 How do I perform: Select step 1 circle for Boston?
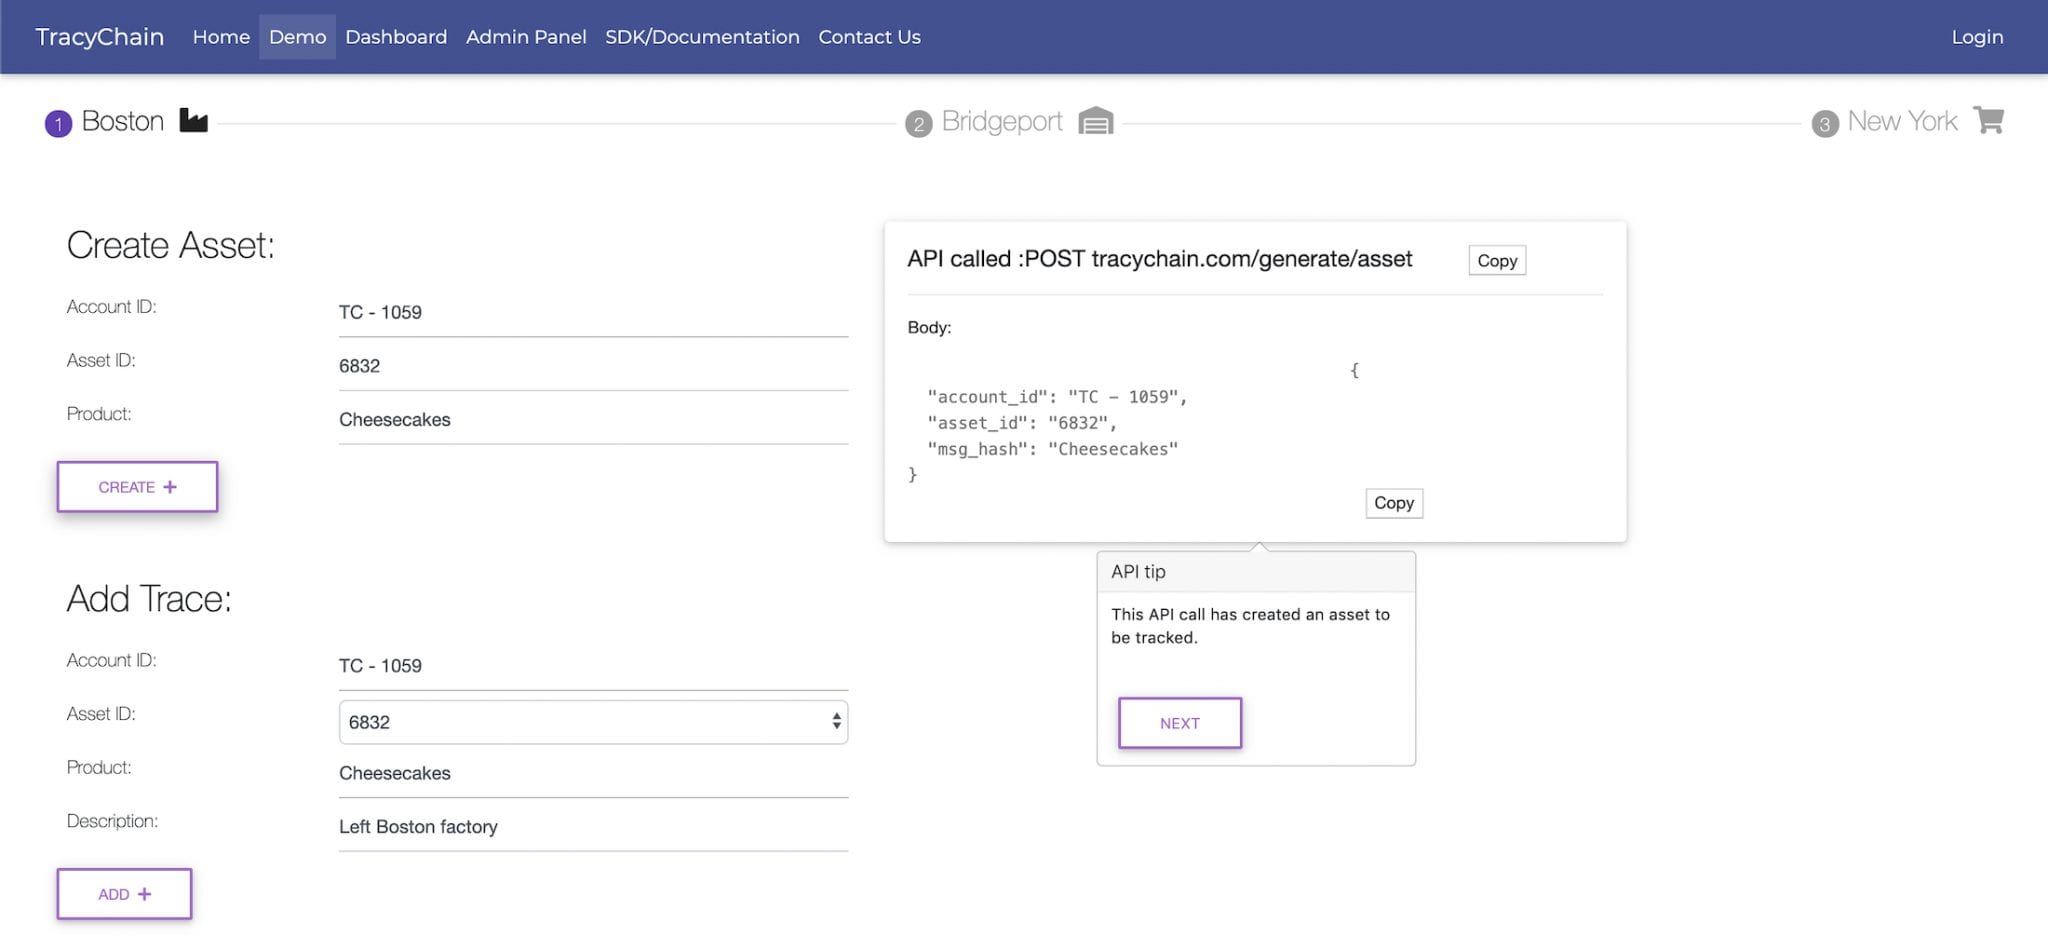[x=59, y=121]
